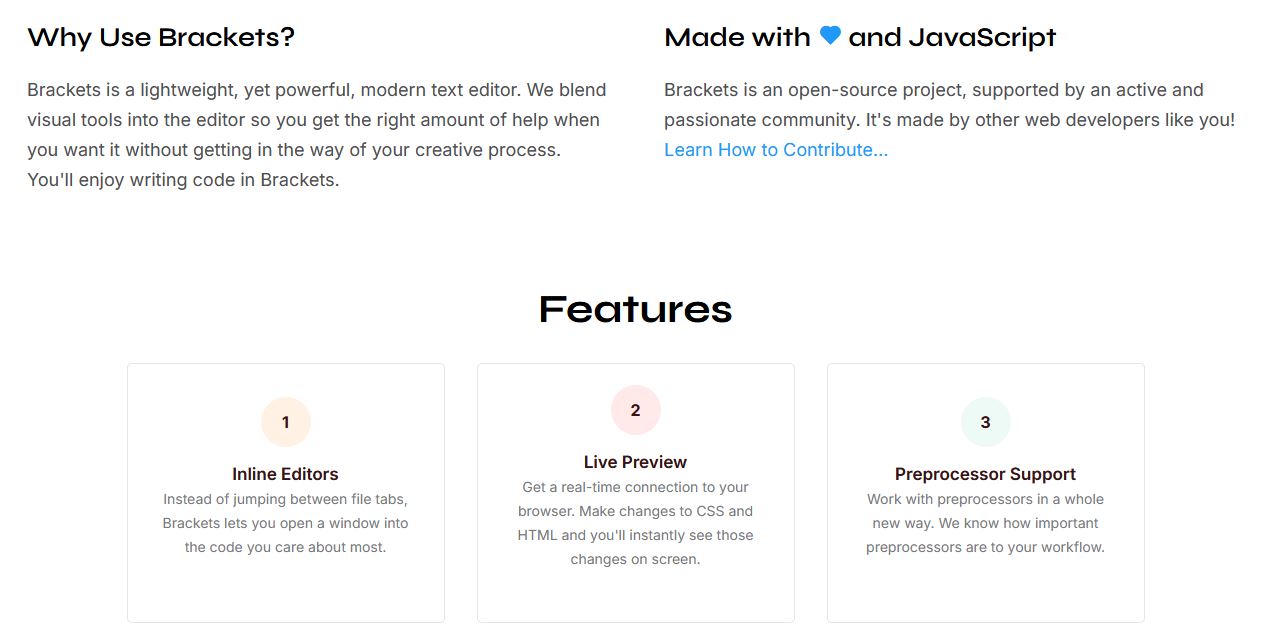Click the number 1 circle badge
This screenshot has height=642, width=1272.
(x=286, y=422)
